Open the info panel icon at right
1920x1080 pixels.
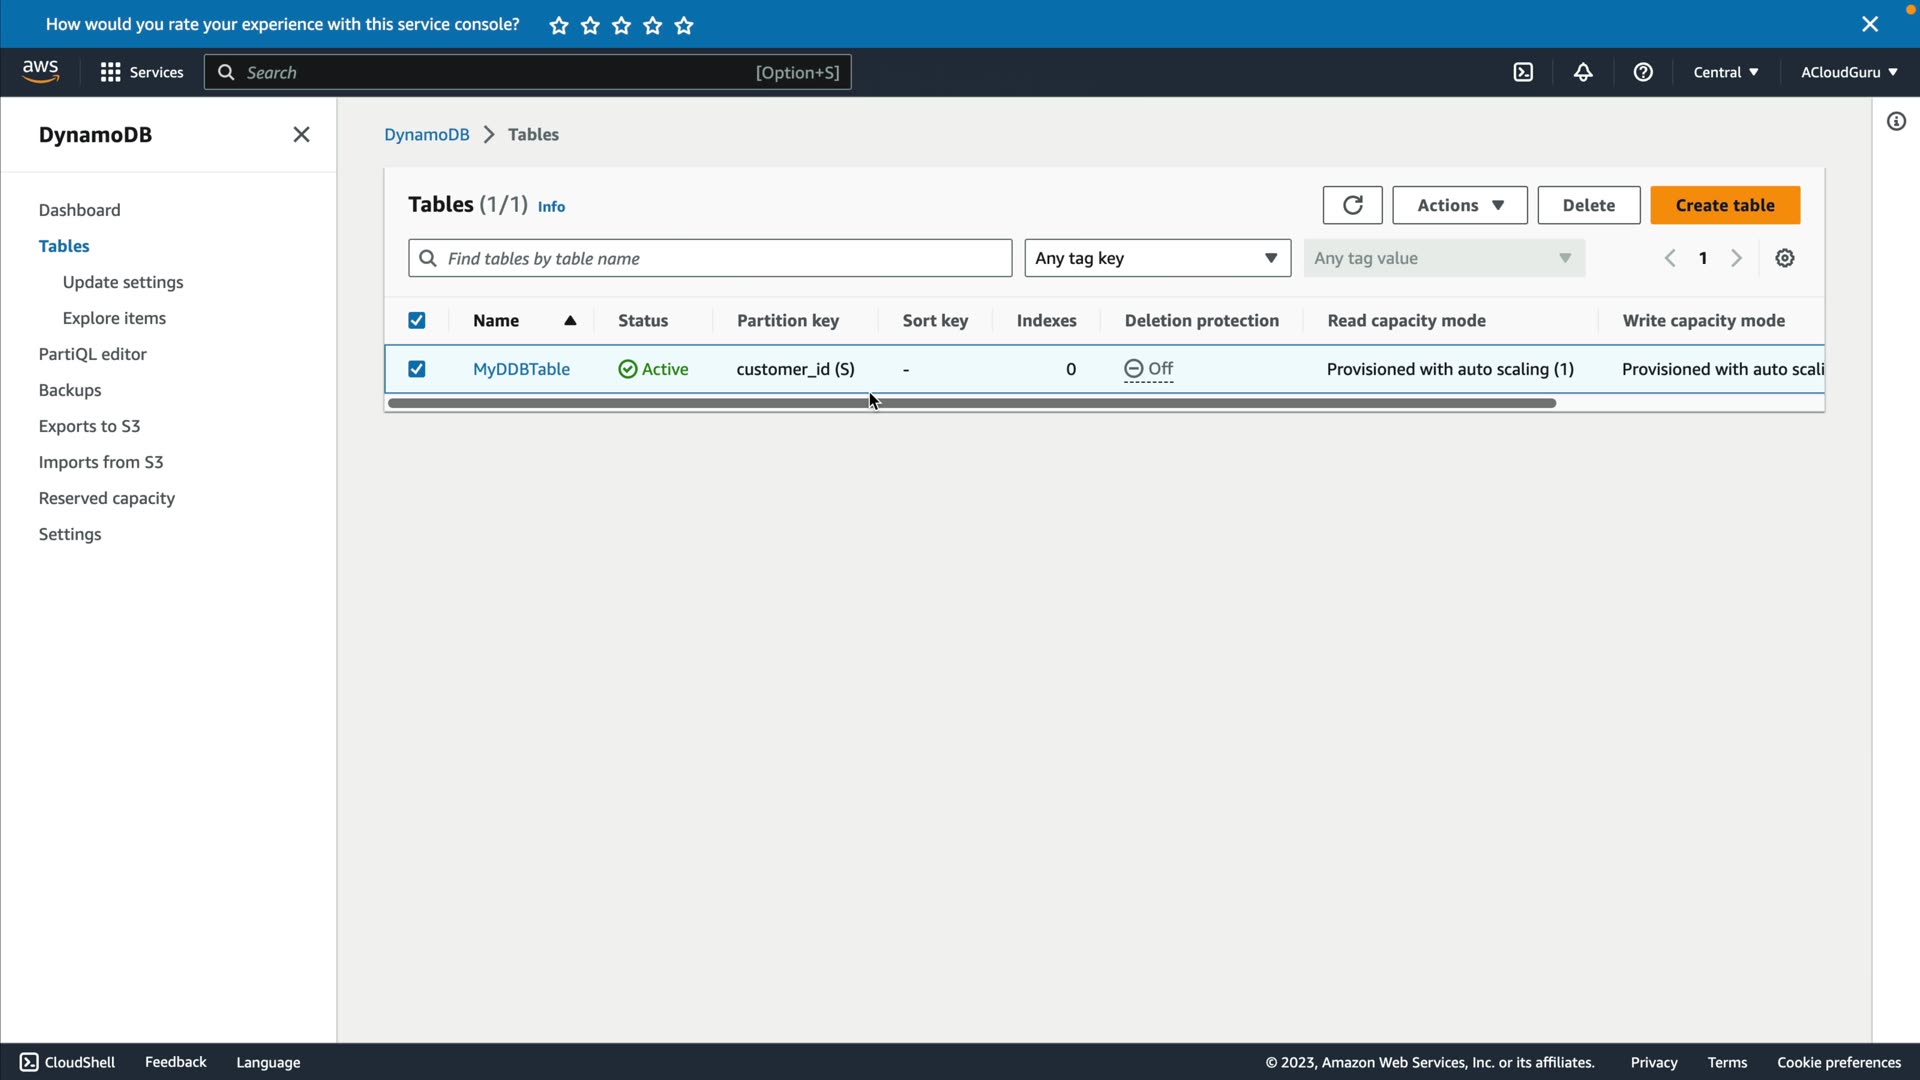coord(1896,122)
